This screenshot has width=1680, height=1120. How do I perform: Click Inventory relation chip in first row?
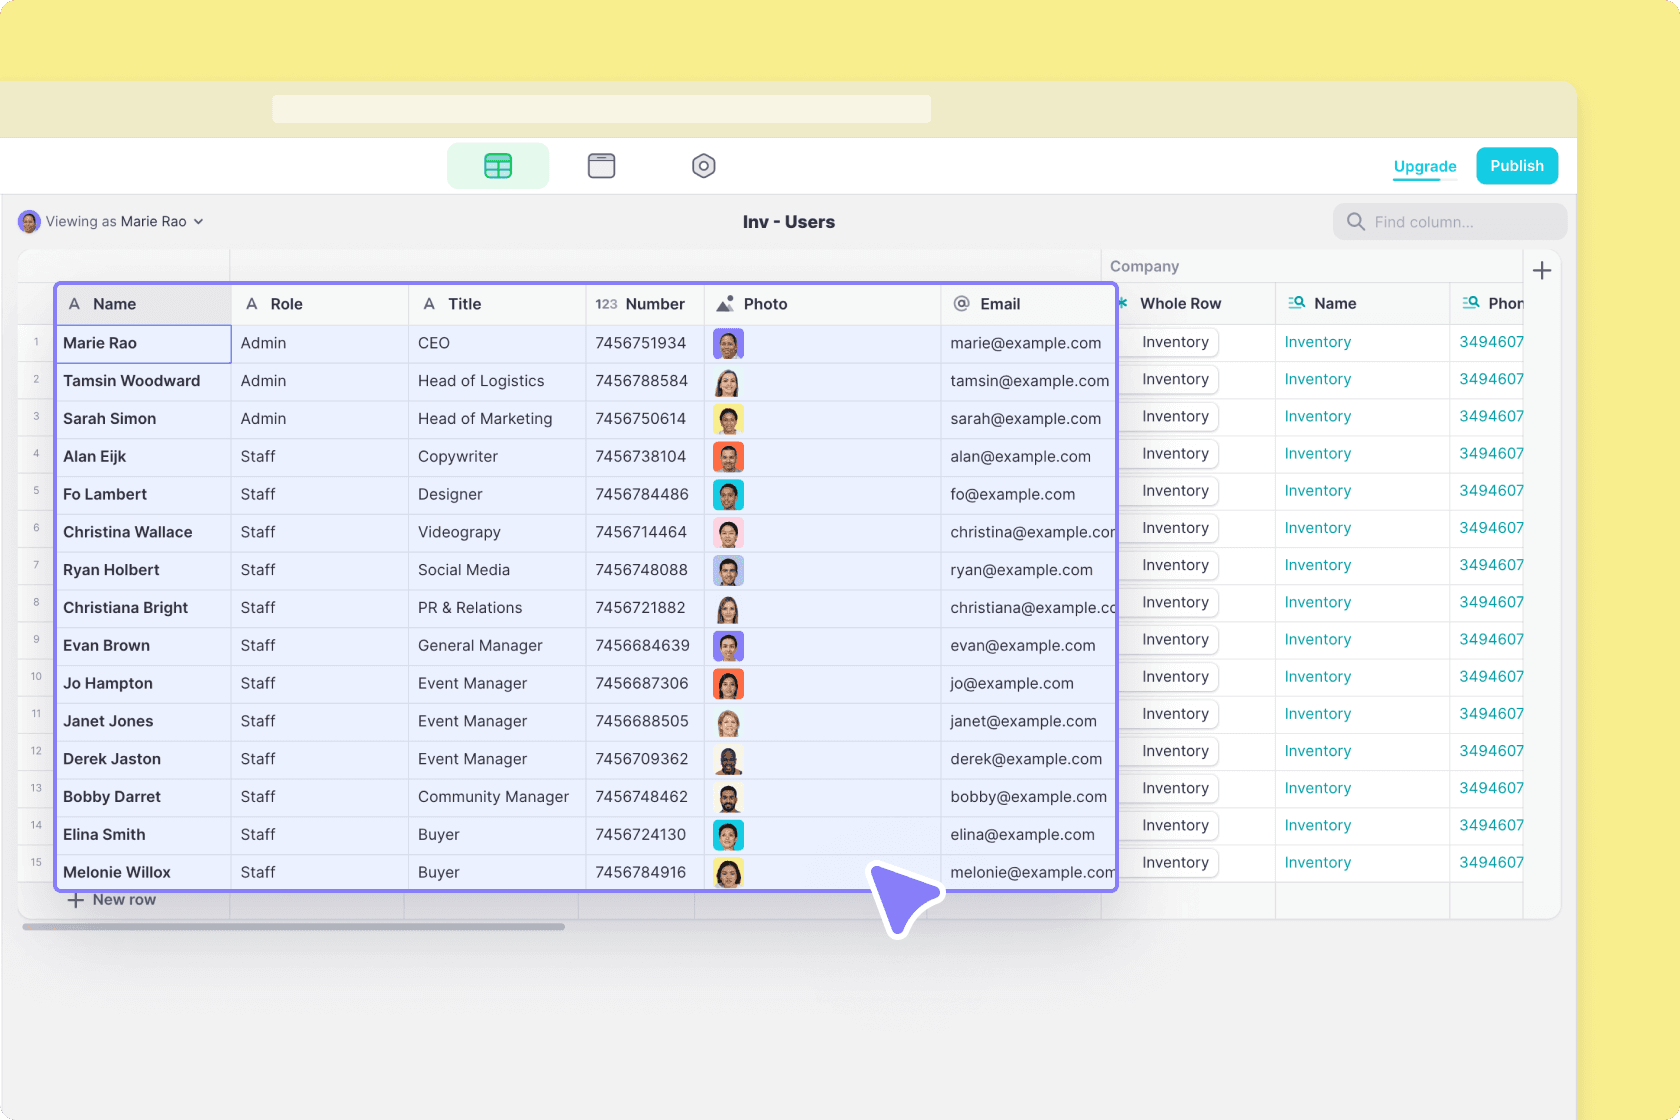click(1175, 342)
